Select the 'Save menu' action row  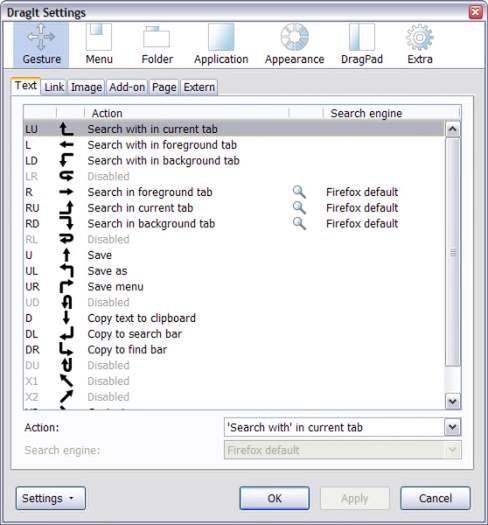click(x=234, y=286)
